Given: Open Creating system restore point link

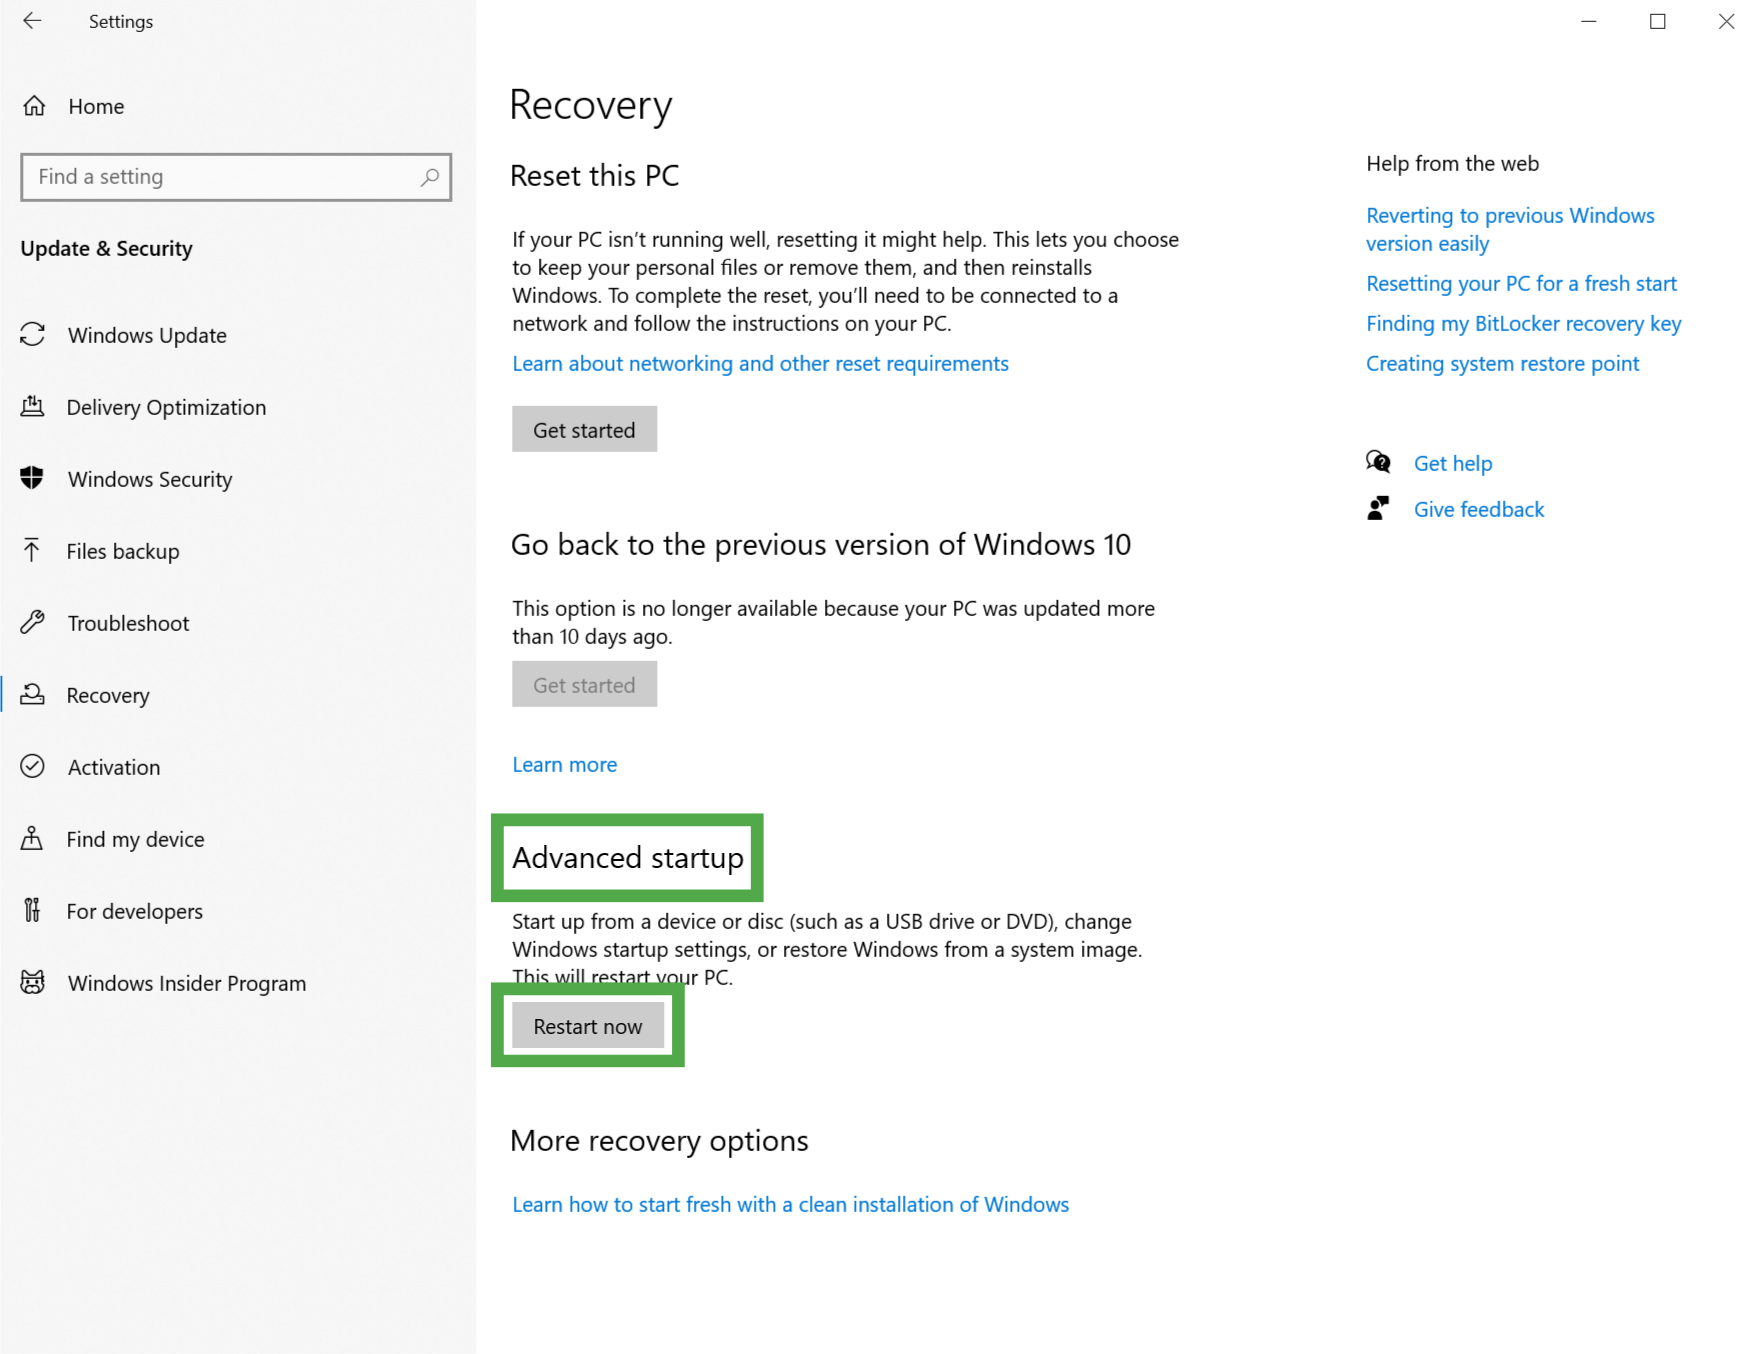Looking at the screenshot, I should coord(1502,363).
